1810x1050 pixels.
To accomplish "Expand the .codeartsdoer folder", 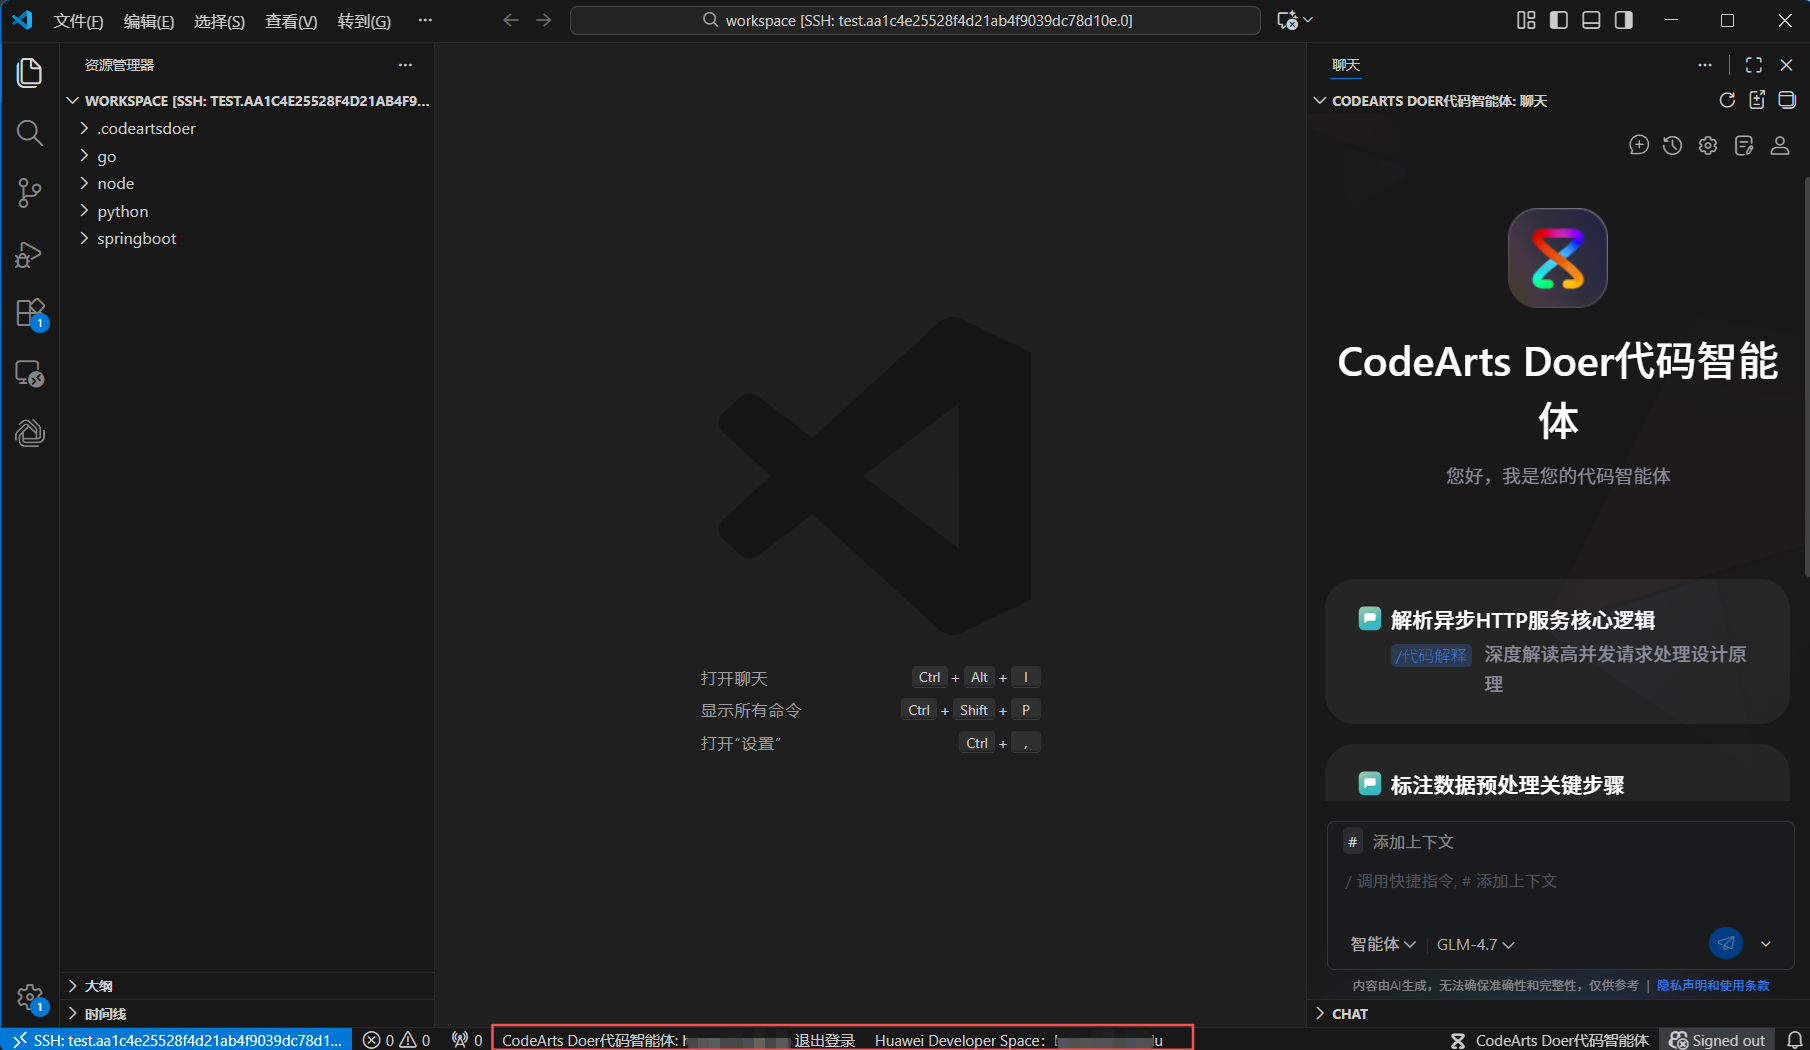I will pos(247,128).
